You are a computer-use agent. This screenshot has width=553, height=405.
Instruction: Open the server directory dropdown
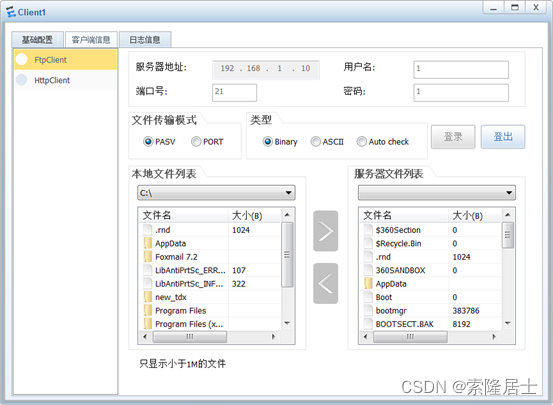coord(437,193)
